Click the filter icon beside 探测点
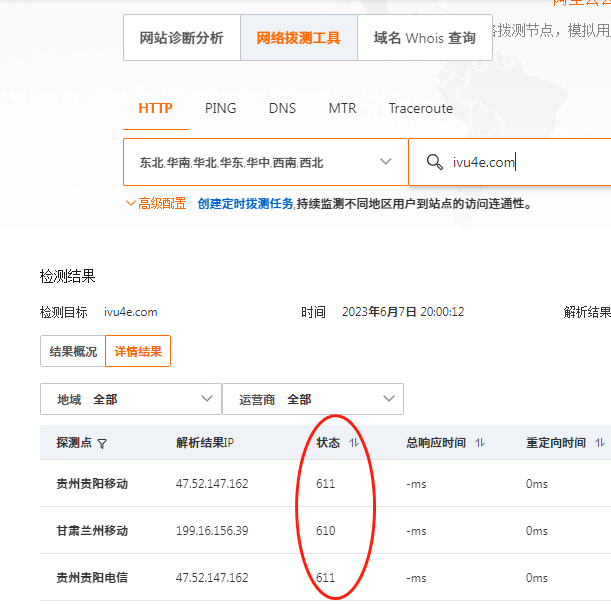The image size is (611, 604). point(102,443)
